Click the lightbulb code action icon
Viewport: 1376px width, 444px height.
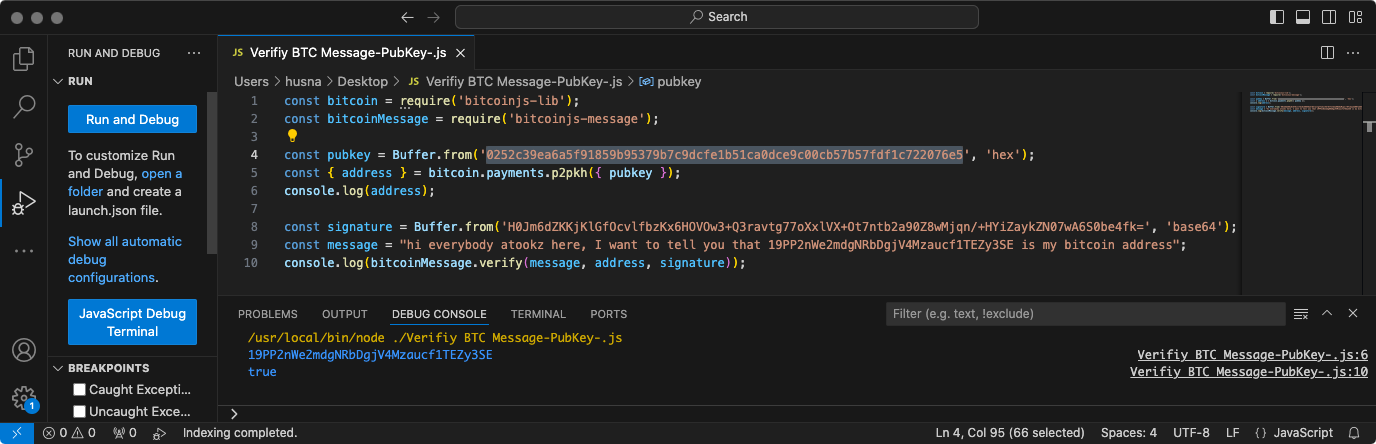pyautogui.click(x=293, y=136)
